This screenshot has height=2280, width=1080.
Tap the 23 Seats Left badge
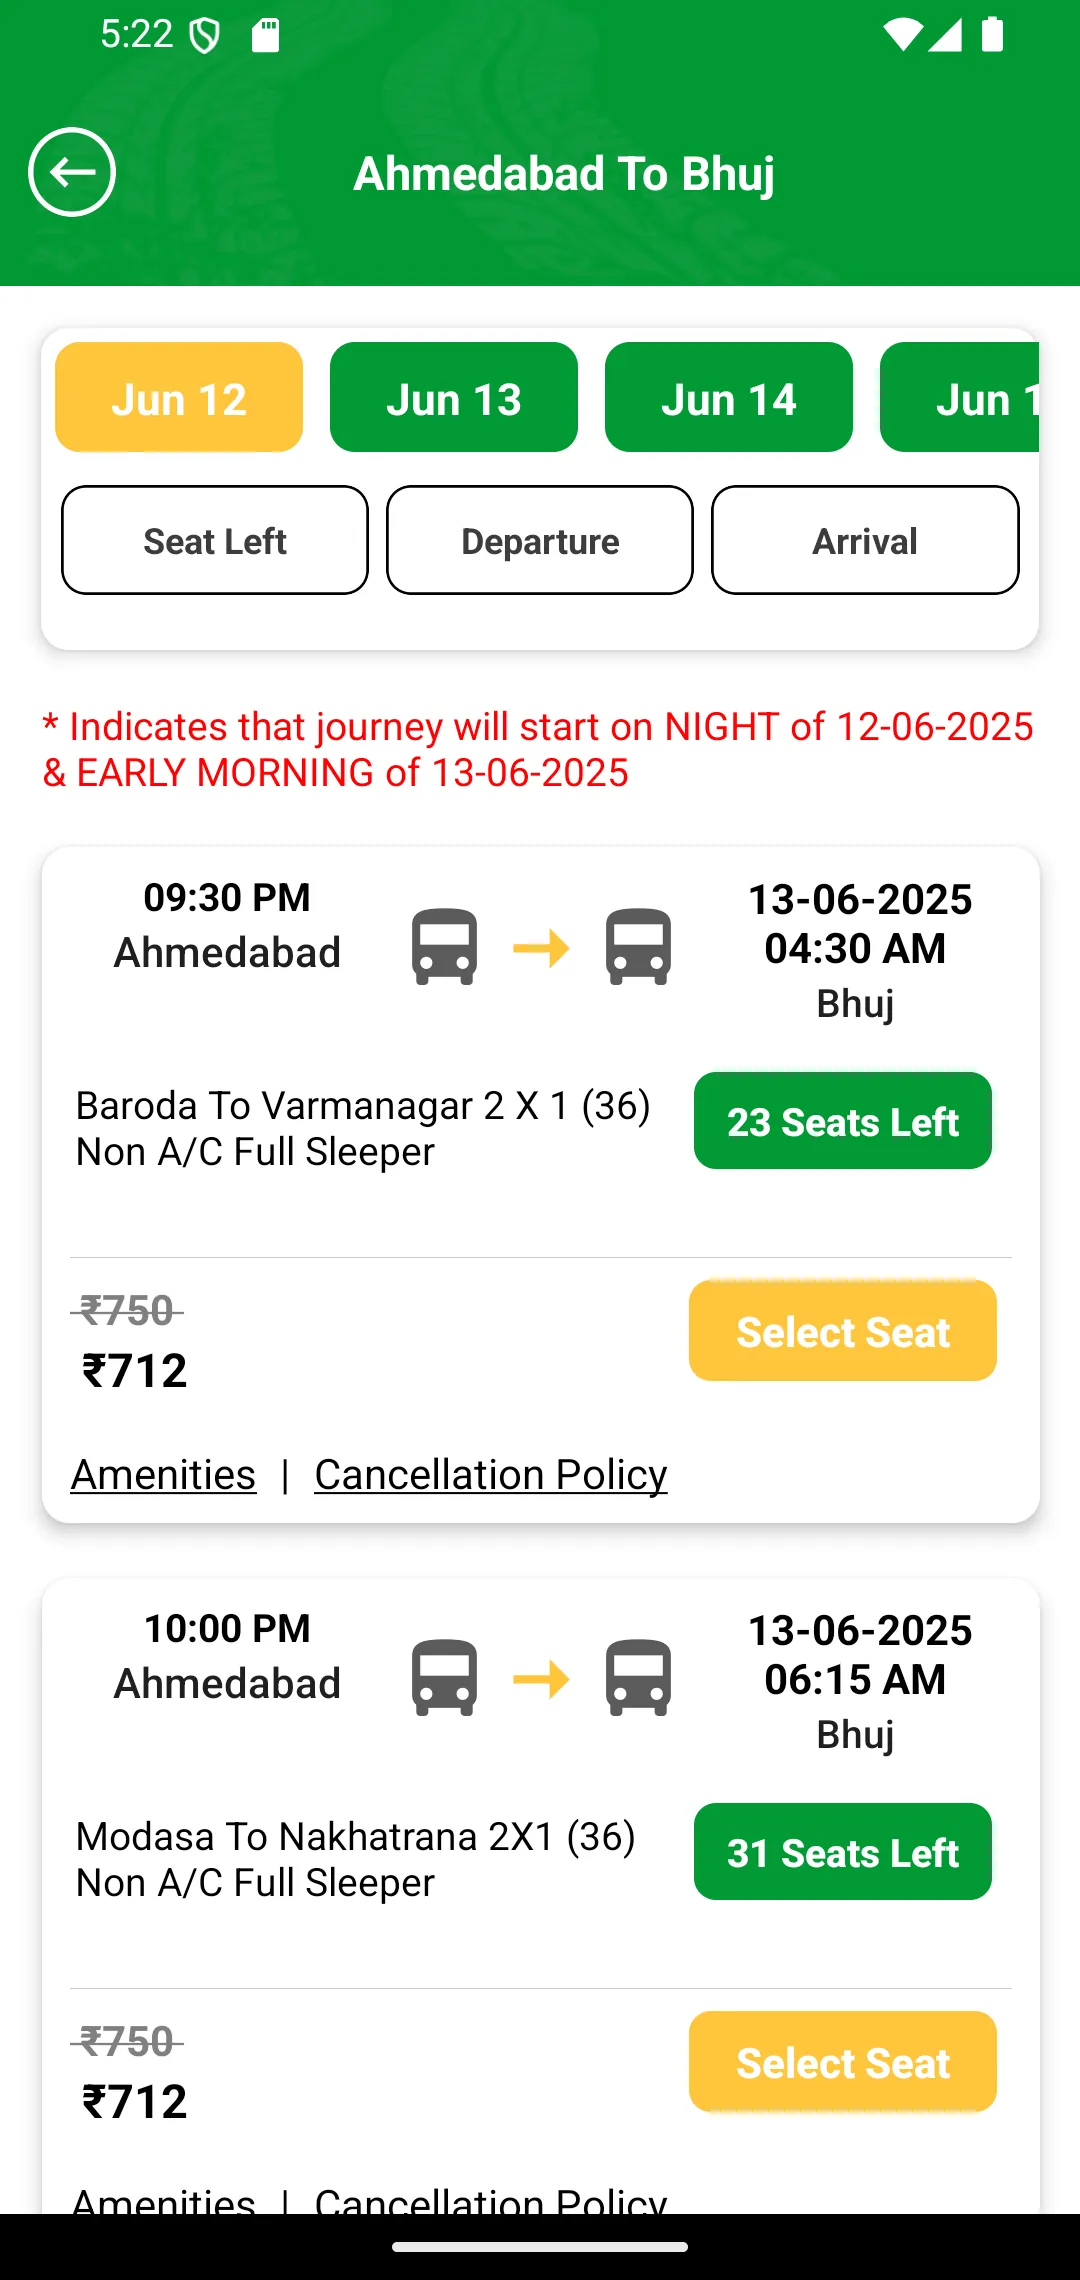click(x=843, y=1120)
